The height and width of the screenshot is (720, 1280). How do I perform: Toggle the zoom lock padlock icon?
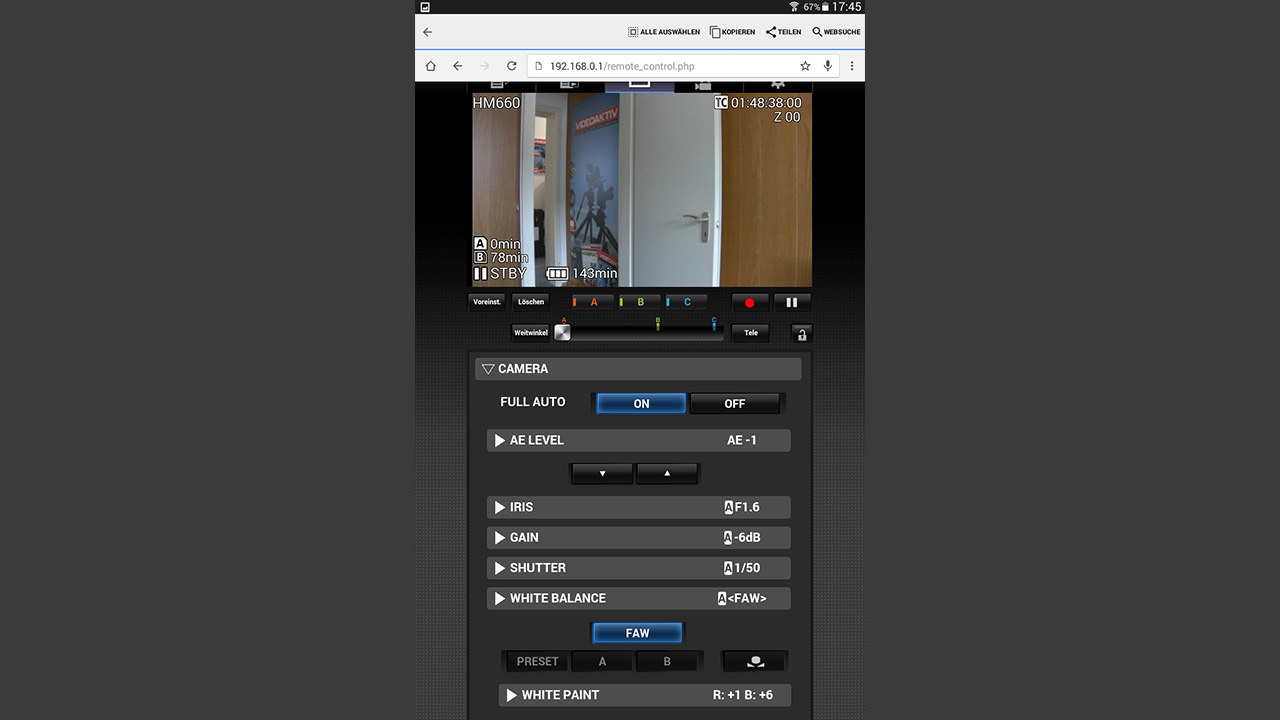point(801,334)
